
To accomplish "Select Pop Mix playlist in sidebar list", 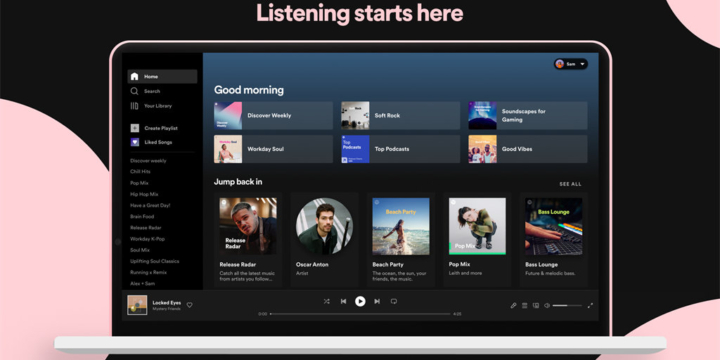I will pyautogui.click(x=139, y=183).
